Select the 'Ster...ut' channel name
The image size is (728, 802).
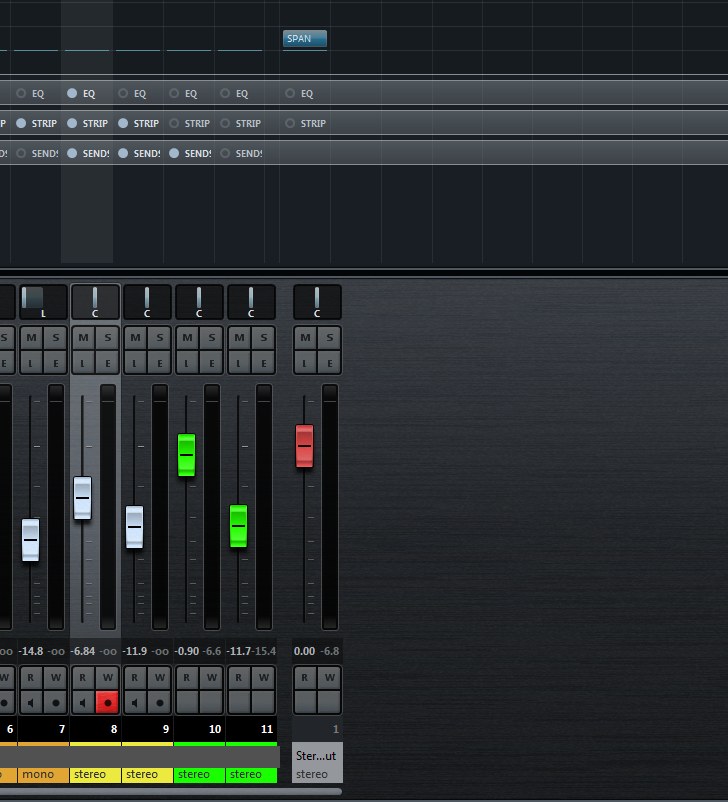(x=316, y=755)
